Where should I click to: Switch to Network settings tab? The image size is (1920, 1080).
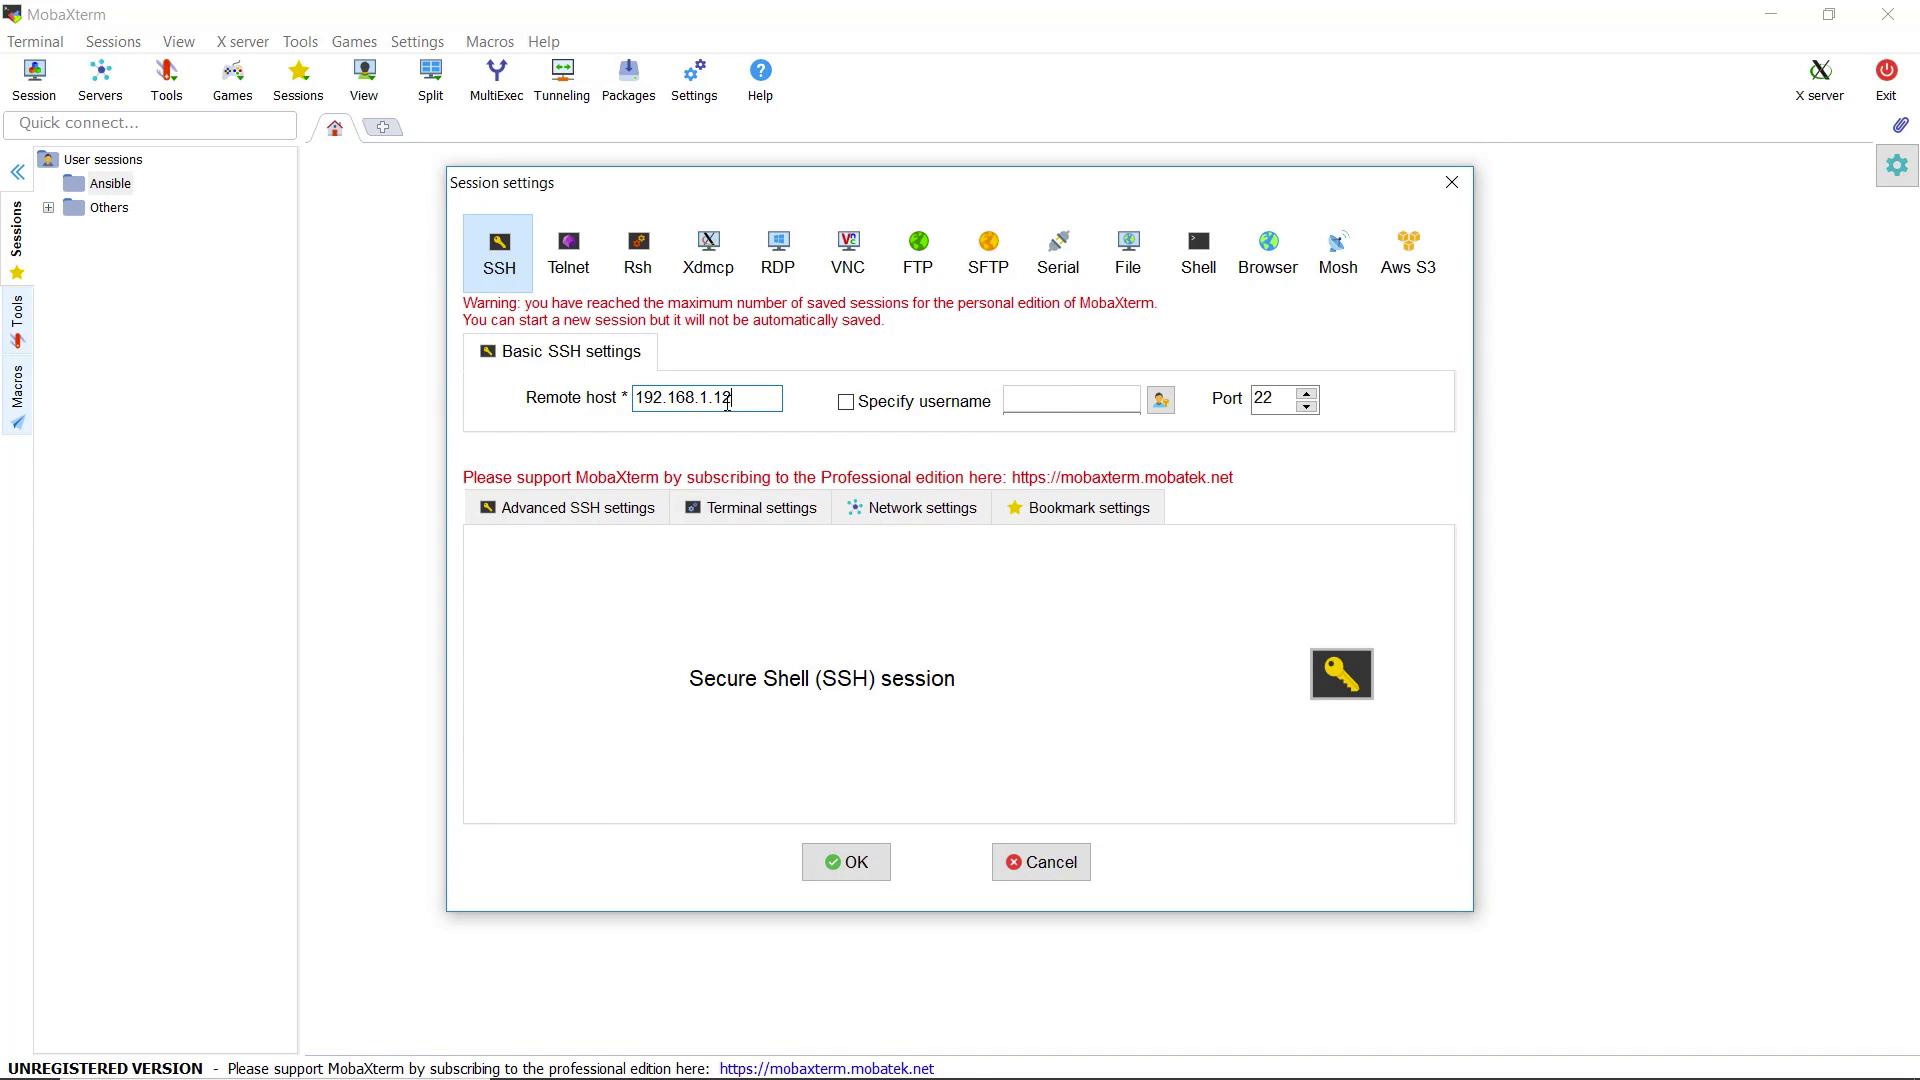[x=911, y=508]
